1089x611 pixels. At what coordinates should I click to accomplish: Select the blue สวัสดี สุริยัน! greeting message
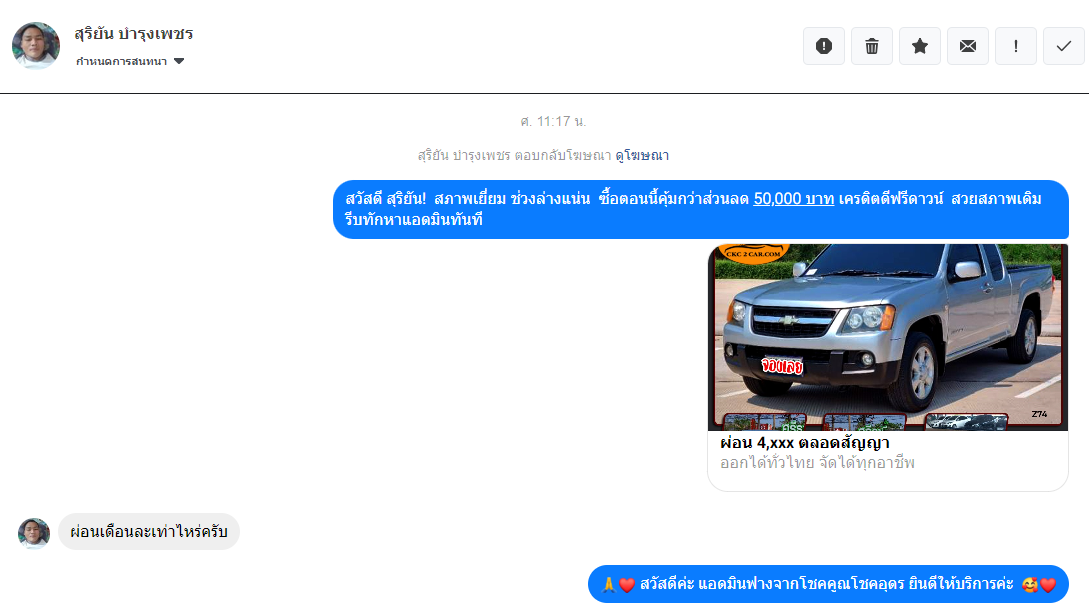tap(700, 209)
